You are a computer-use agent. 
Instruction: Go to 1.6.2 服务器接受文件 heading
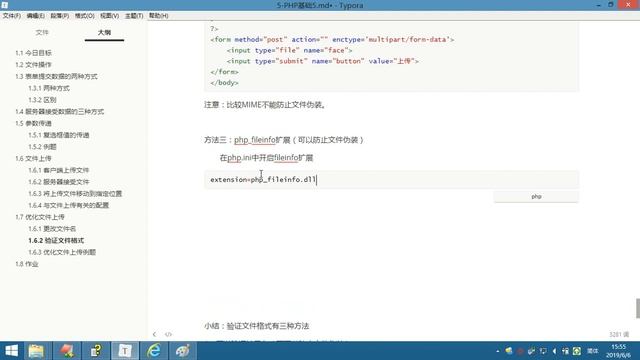[59, 182]
